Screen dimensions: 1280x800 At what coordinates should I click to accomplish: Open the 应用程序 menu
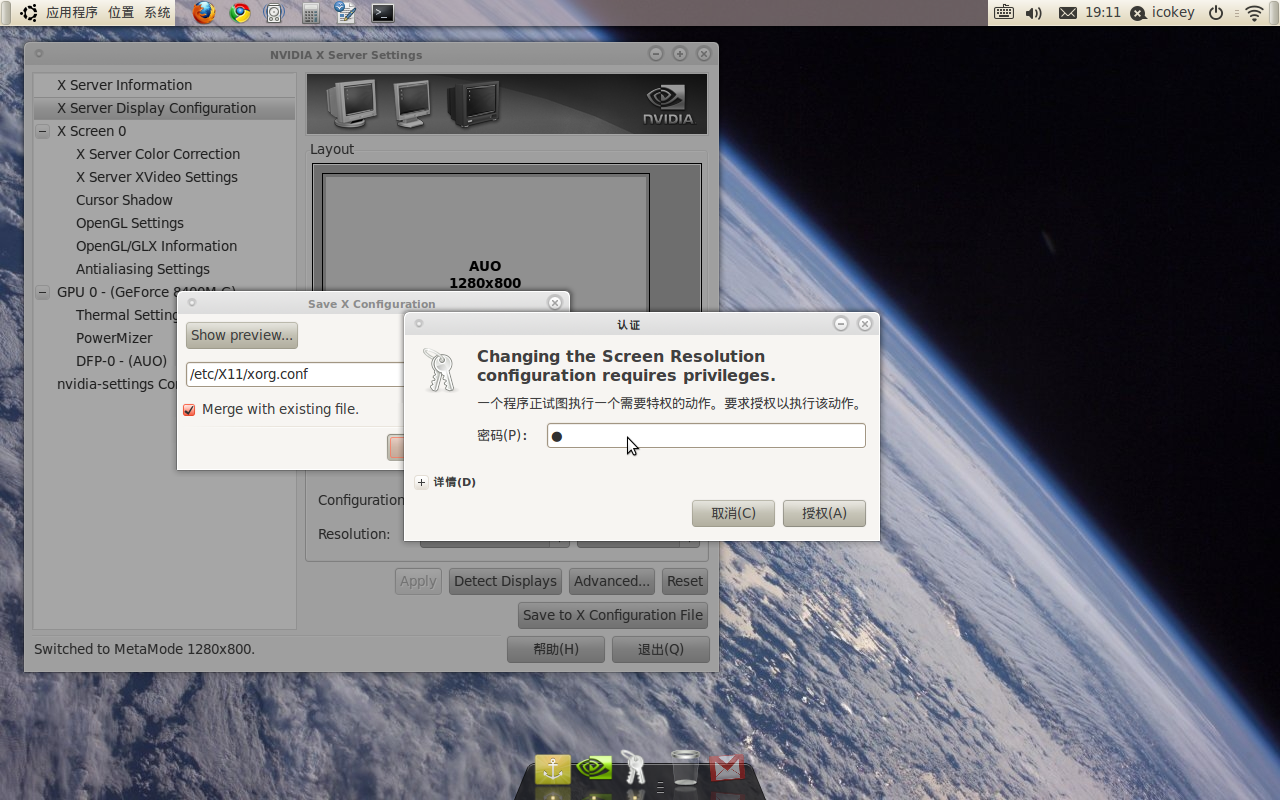(x=72, y=13)
